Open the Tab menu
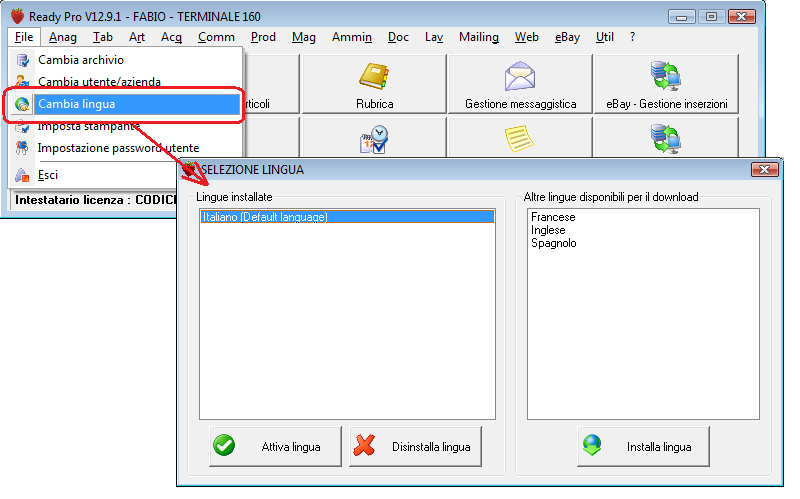 [103, 37]
